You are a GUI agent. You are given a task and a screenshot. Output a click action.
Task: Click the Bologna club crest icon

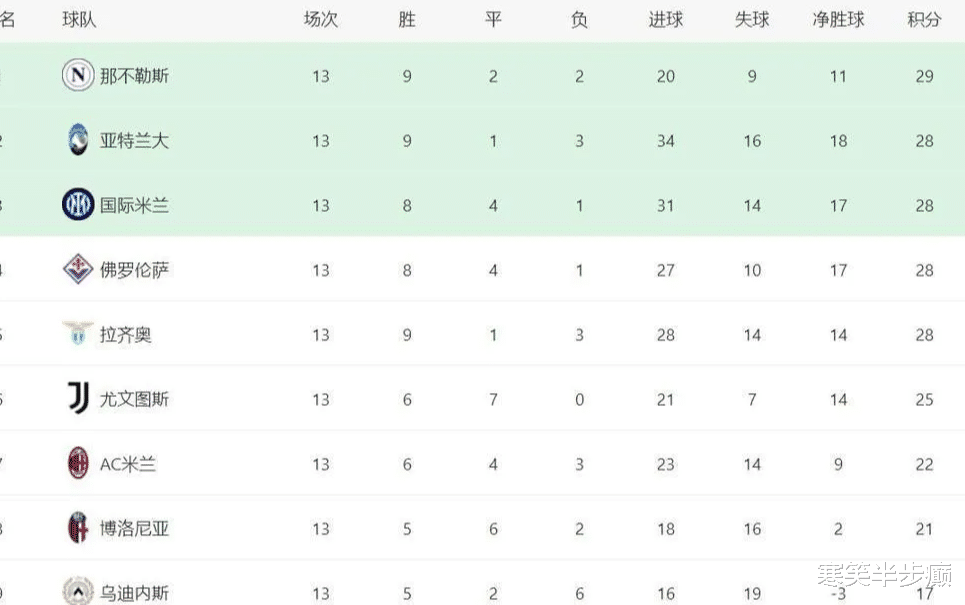tap(78, 528)
